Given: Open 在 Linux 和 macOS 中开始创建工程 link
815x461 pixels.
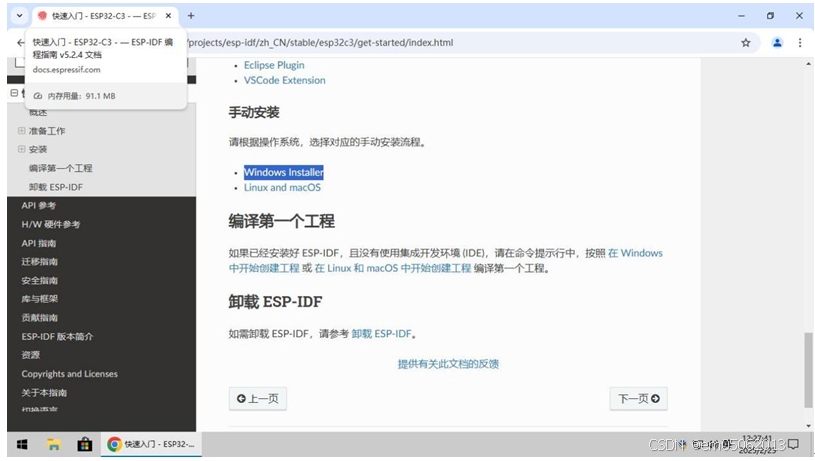Looking at the screenshot, I should [x=392, y=268].
